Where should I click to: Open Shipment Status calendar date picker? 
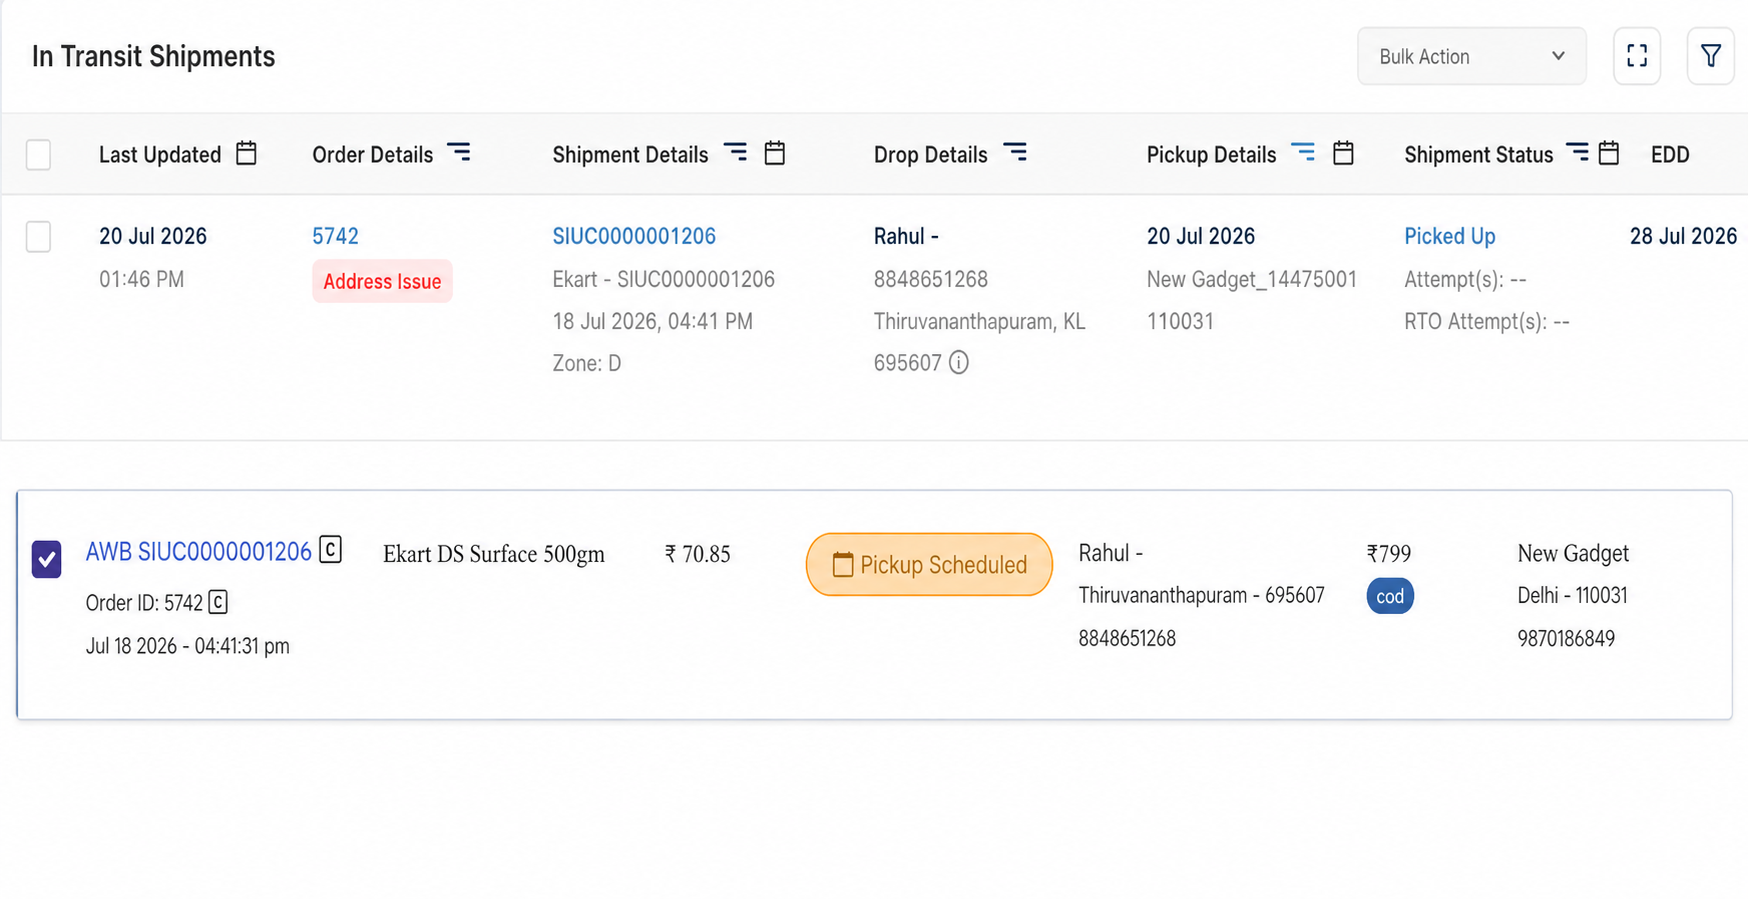[x=1609, y=153]
